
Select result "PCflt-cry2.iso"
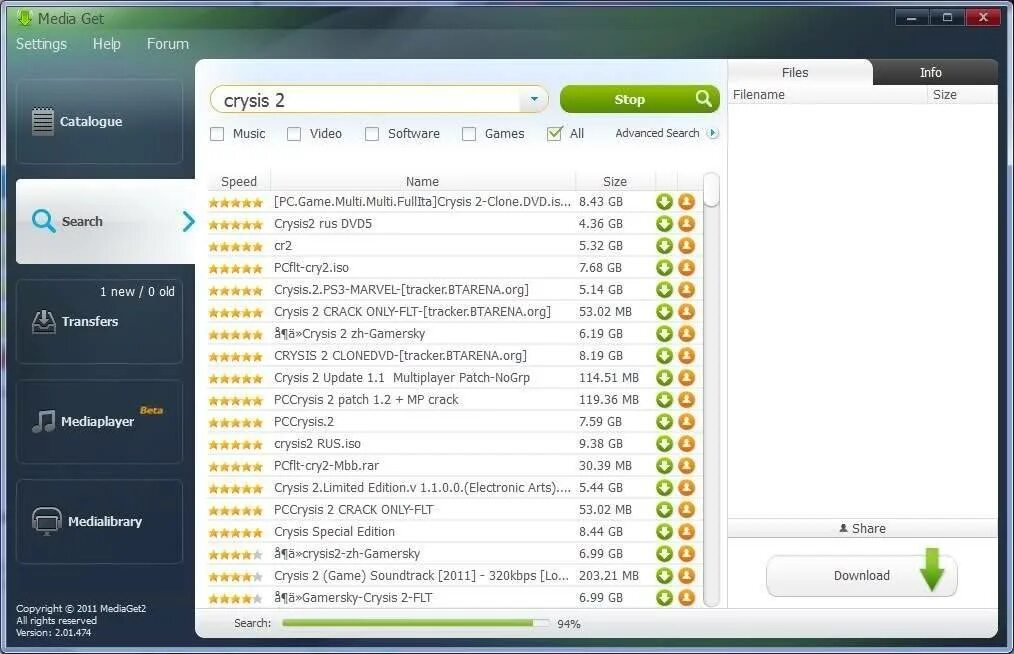311,268
